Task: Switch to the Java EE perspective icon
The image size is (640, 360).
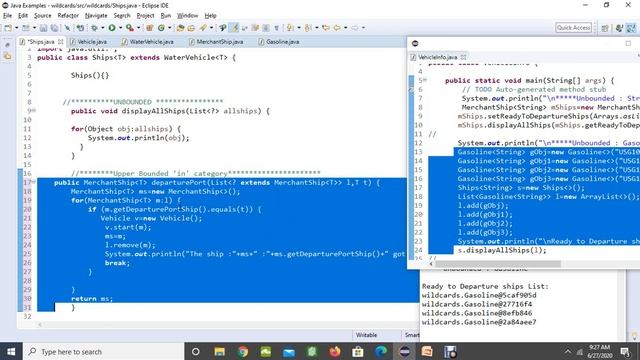Action: (x=619, y=28)
